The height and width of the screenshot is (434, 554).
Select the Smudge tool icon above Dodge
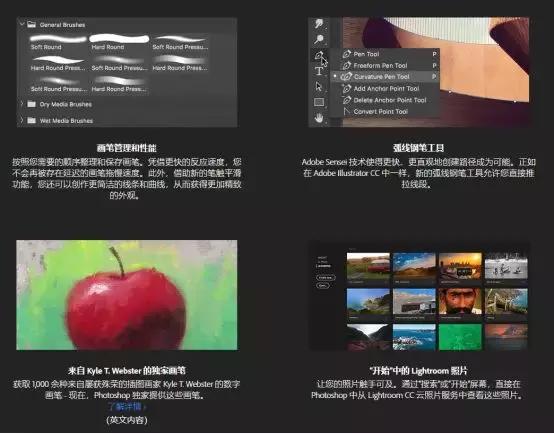click(x=319, y=24)
